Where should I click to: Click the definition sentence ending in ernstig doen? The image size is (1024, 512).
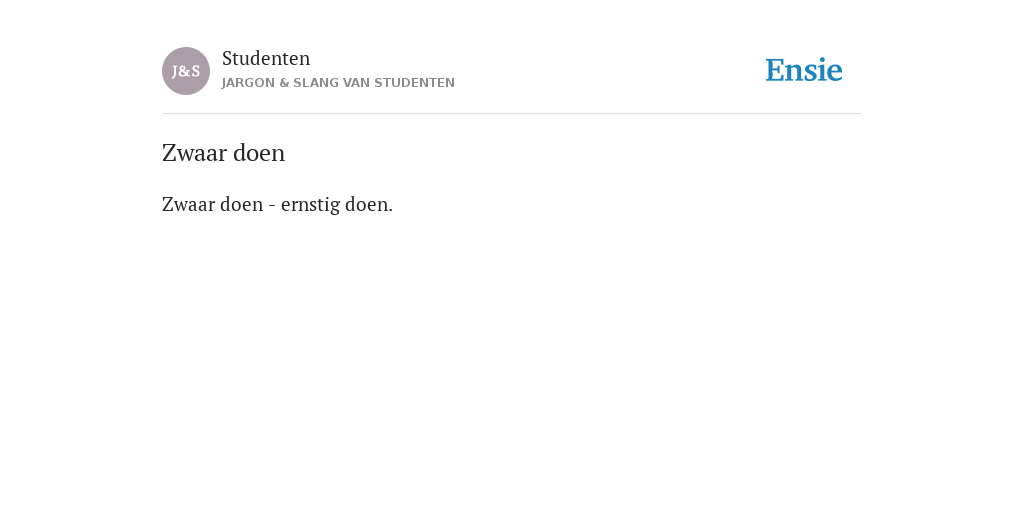[278, 204]
